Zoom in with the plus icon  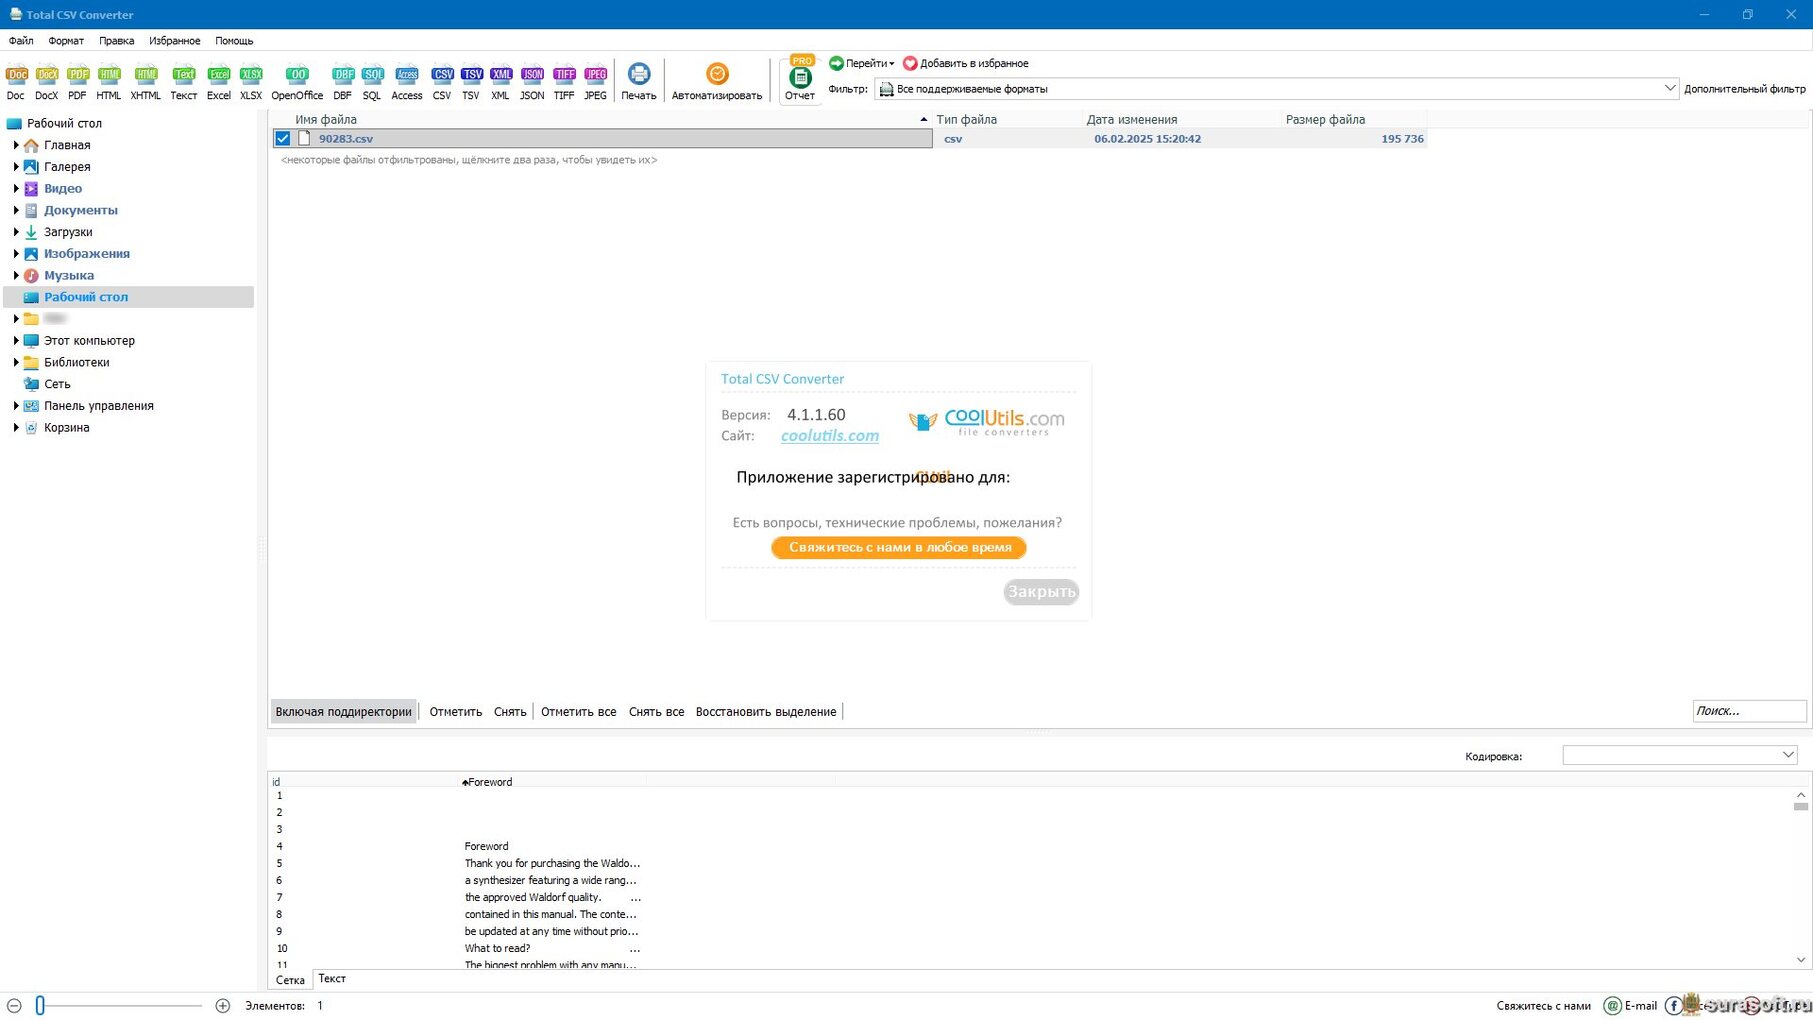(222, 1006)
